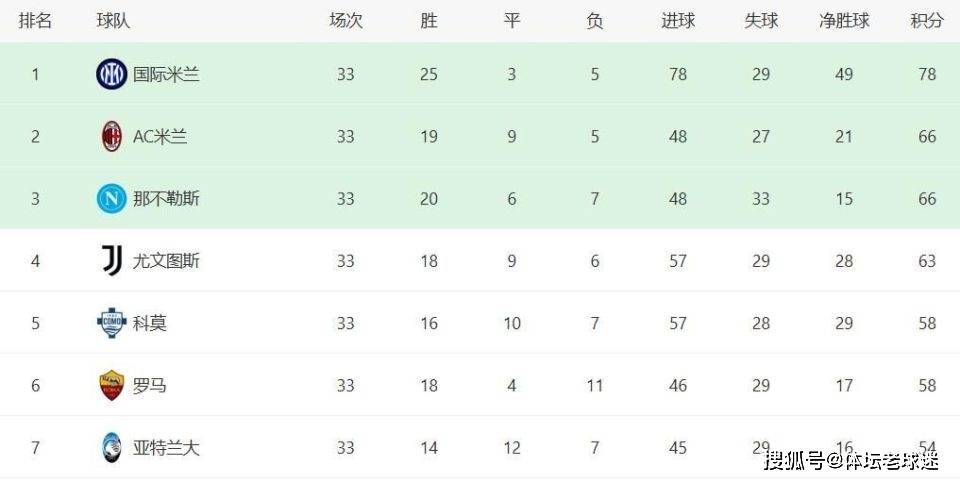The height and width of the screenshot is (482, 960).
Task: Click the Como club crest
Action: (111, 323)
